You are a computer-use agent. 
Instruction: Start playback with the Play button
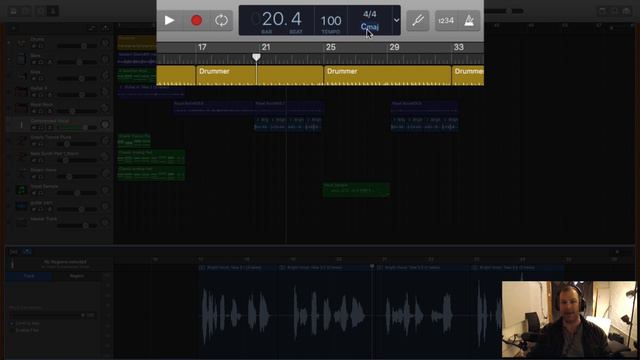169,20
